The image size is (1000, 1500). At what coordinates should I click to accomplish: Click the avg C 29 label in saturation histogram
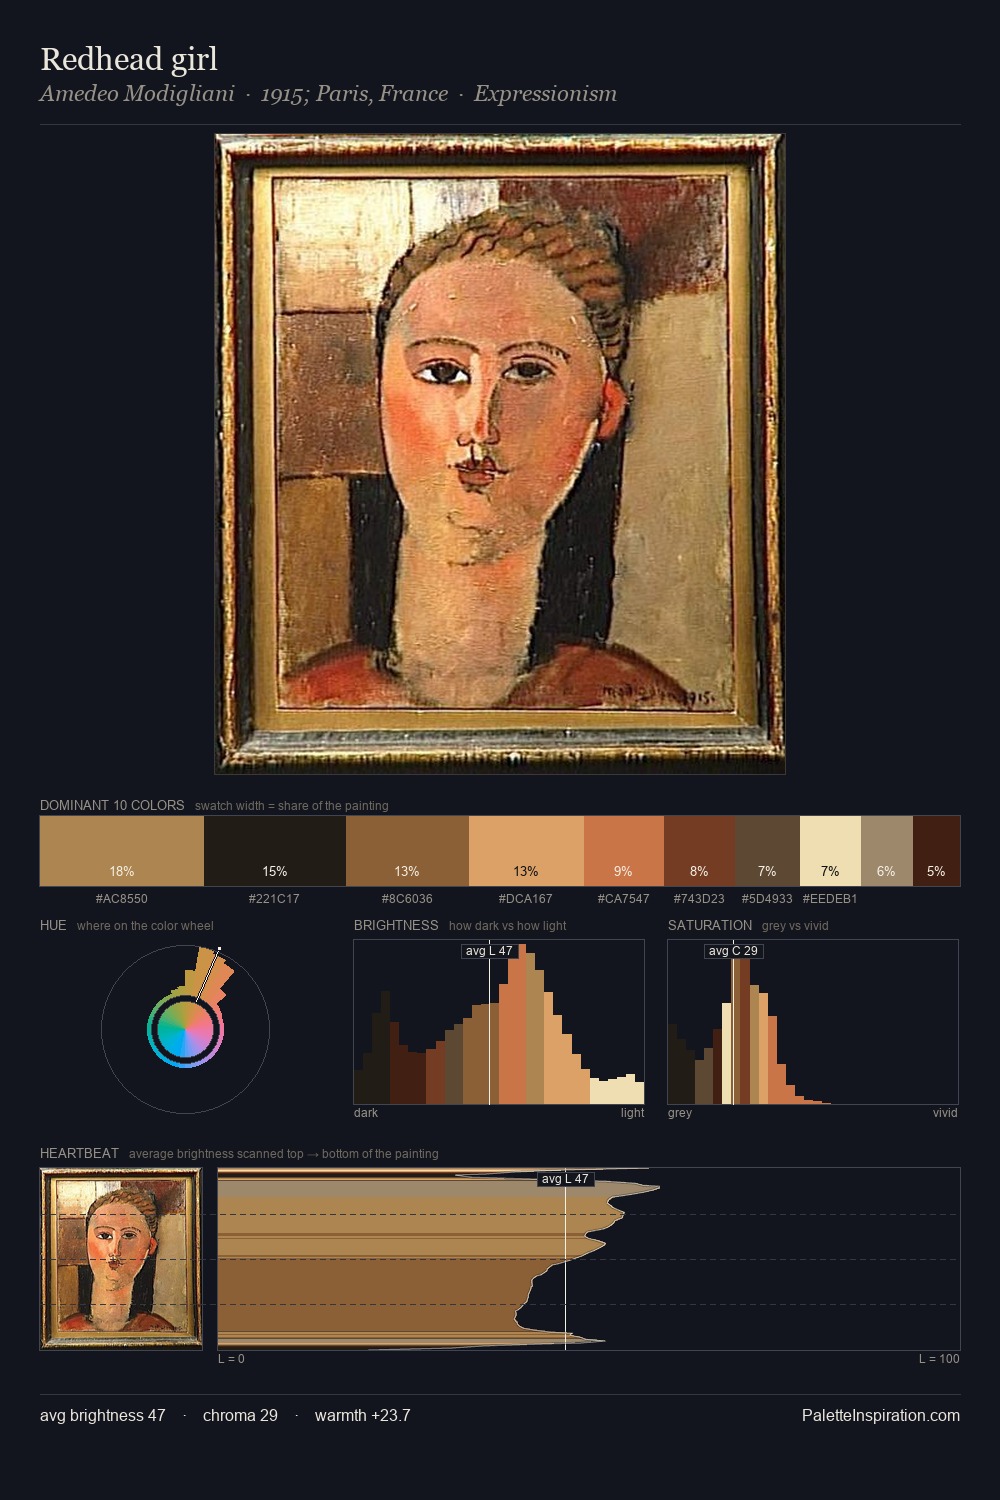[733, 951]
